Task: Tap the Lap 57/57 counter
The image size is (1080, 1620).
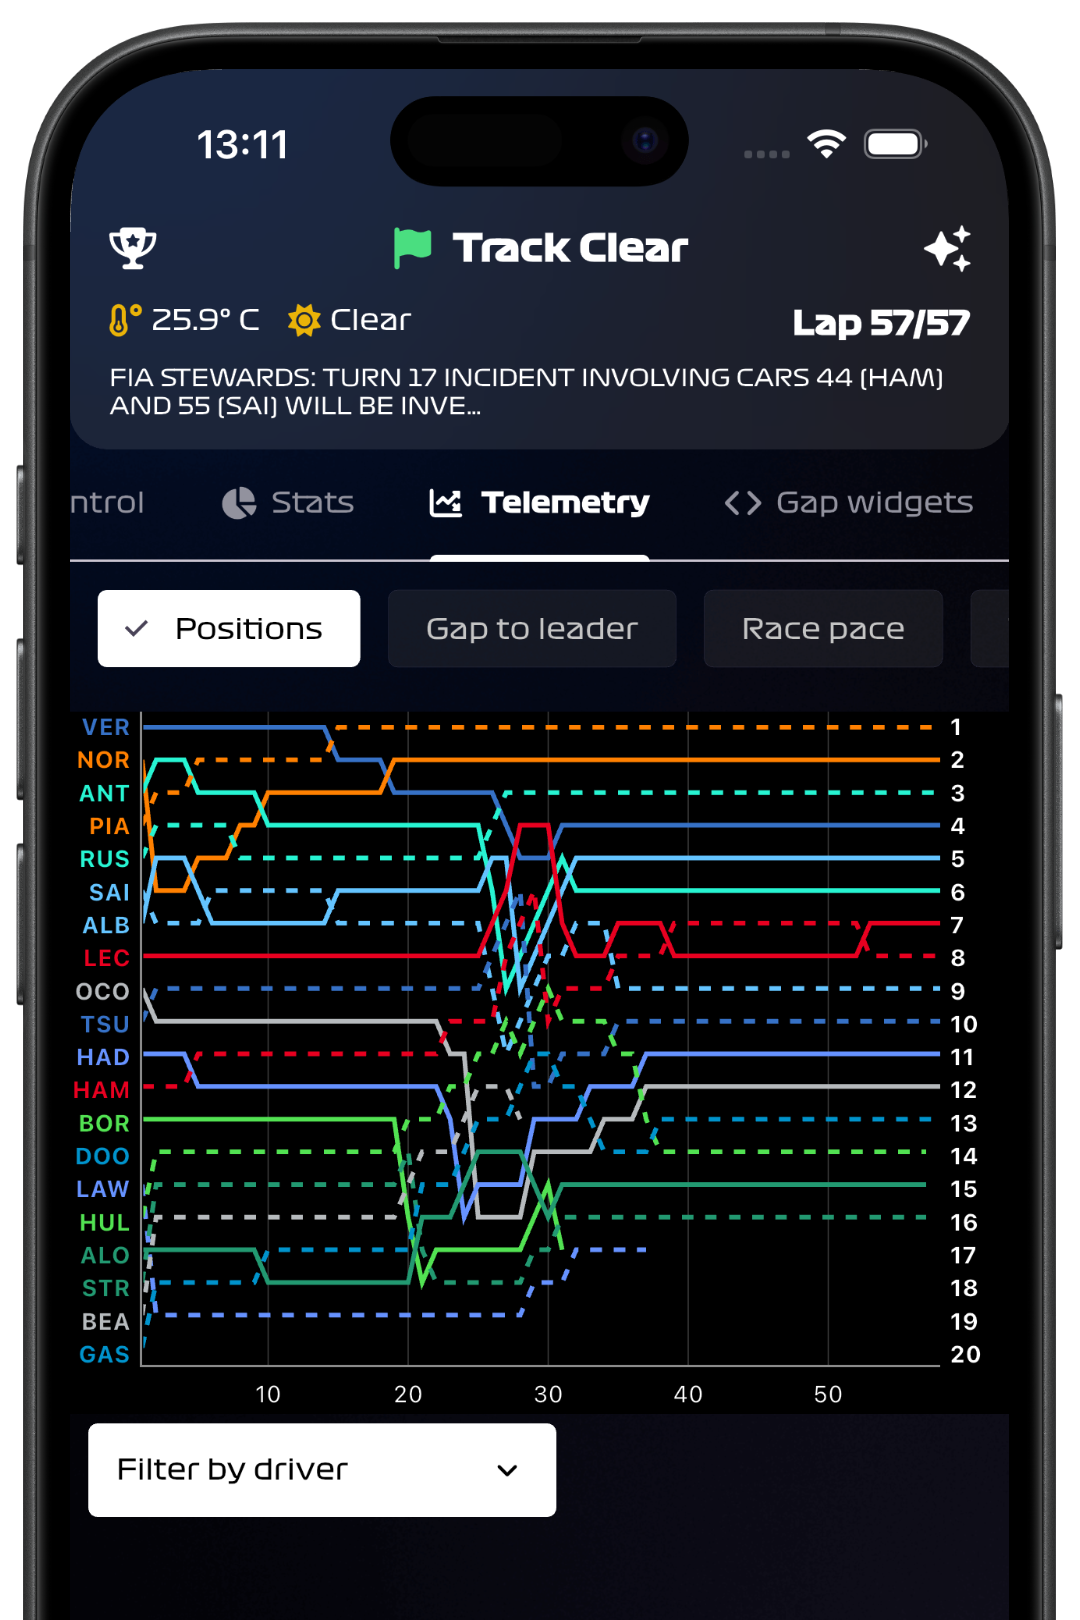Action: [881, 322]
